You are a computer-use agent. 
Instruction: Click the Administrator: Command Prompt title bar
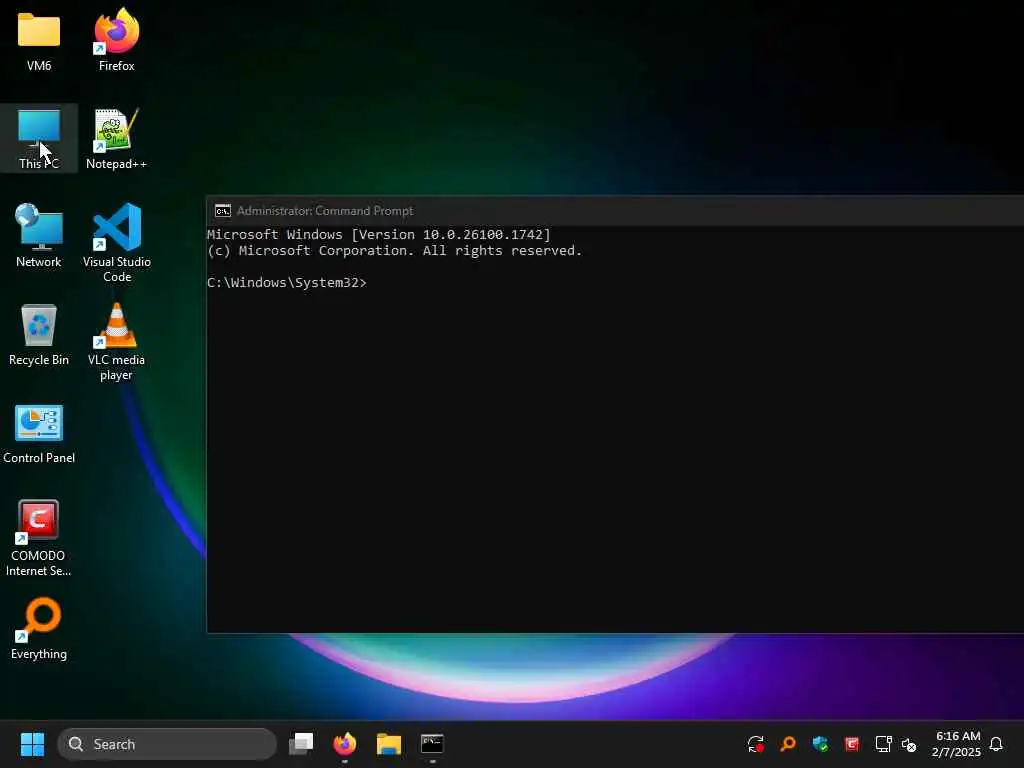click(x=615, y=211)
